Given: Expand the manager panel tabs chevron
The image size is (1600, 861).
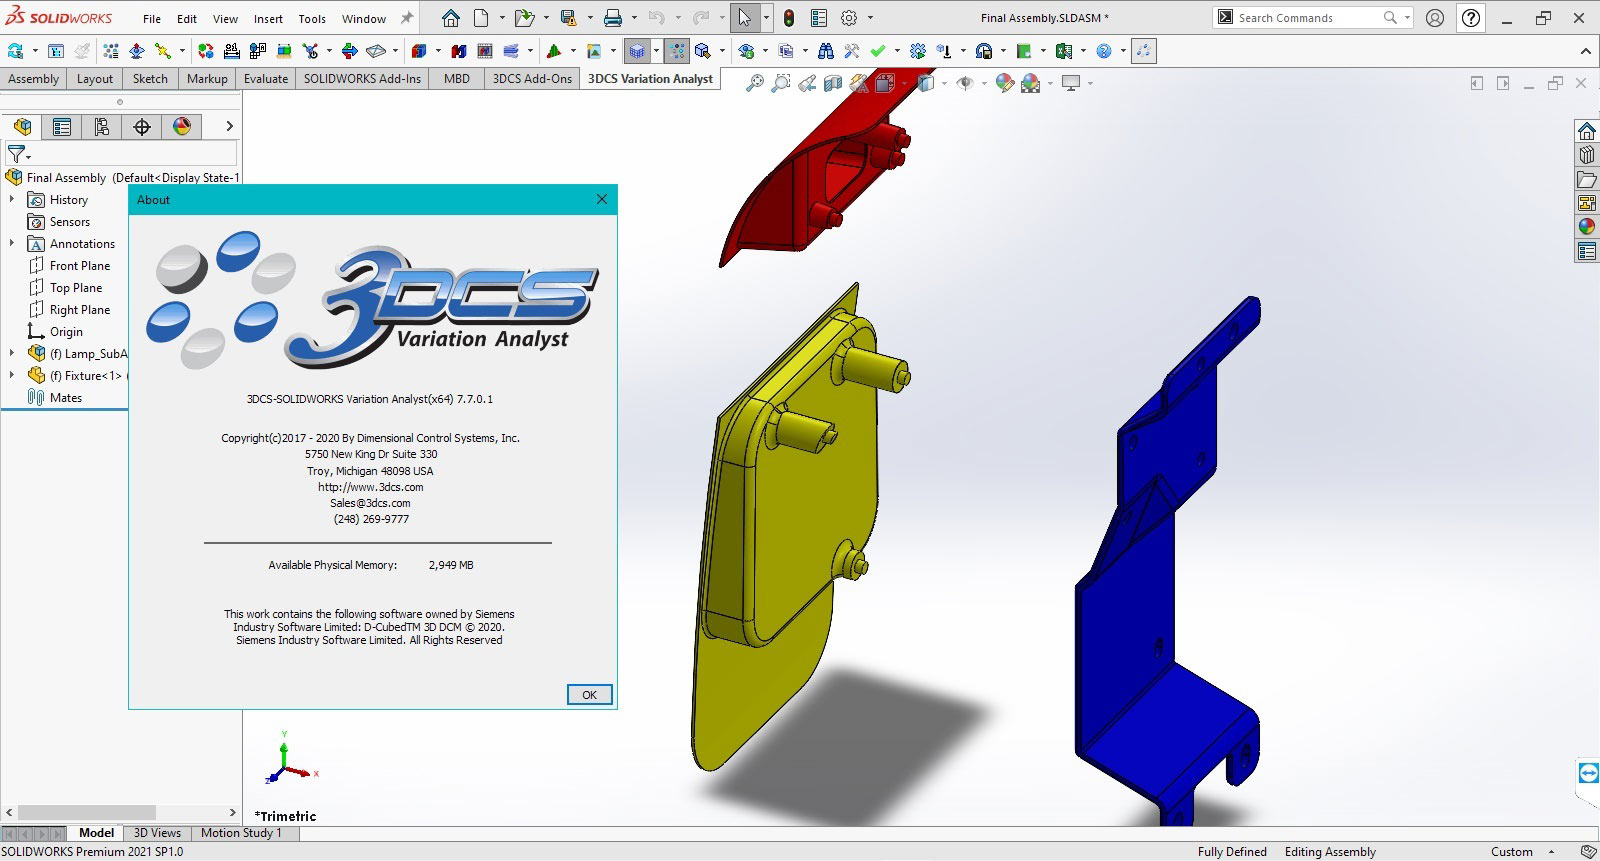Looking at the screenshot, I should [229, 126].
